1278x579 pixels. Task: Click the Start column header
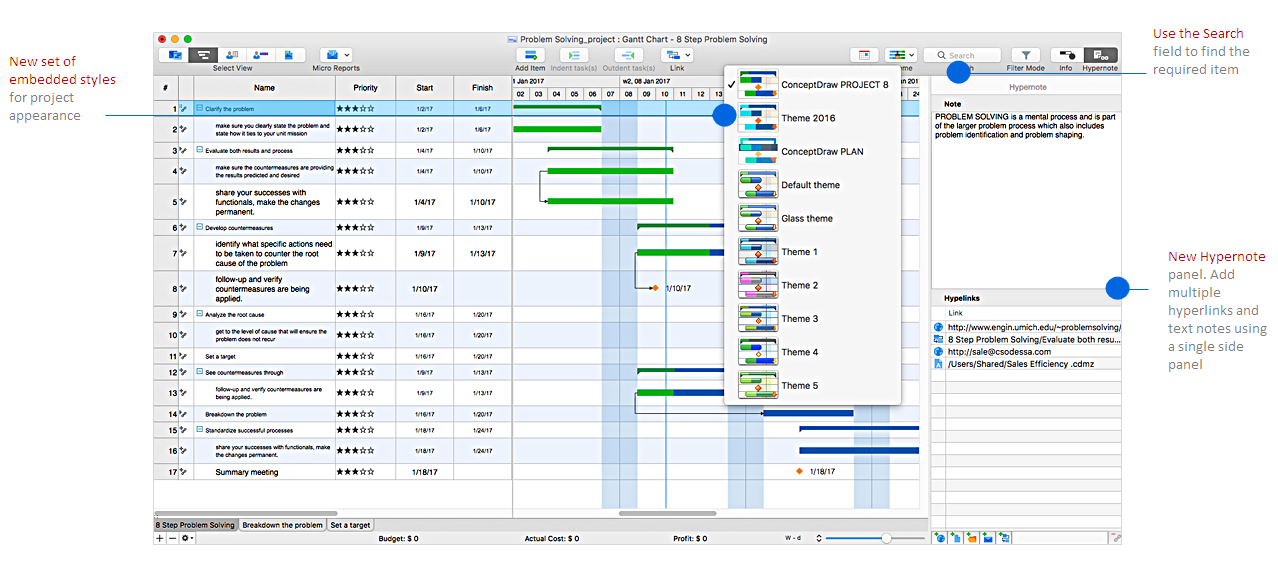[x=425, y=88]
